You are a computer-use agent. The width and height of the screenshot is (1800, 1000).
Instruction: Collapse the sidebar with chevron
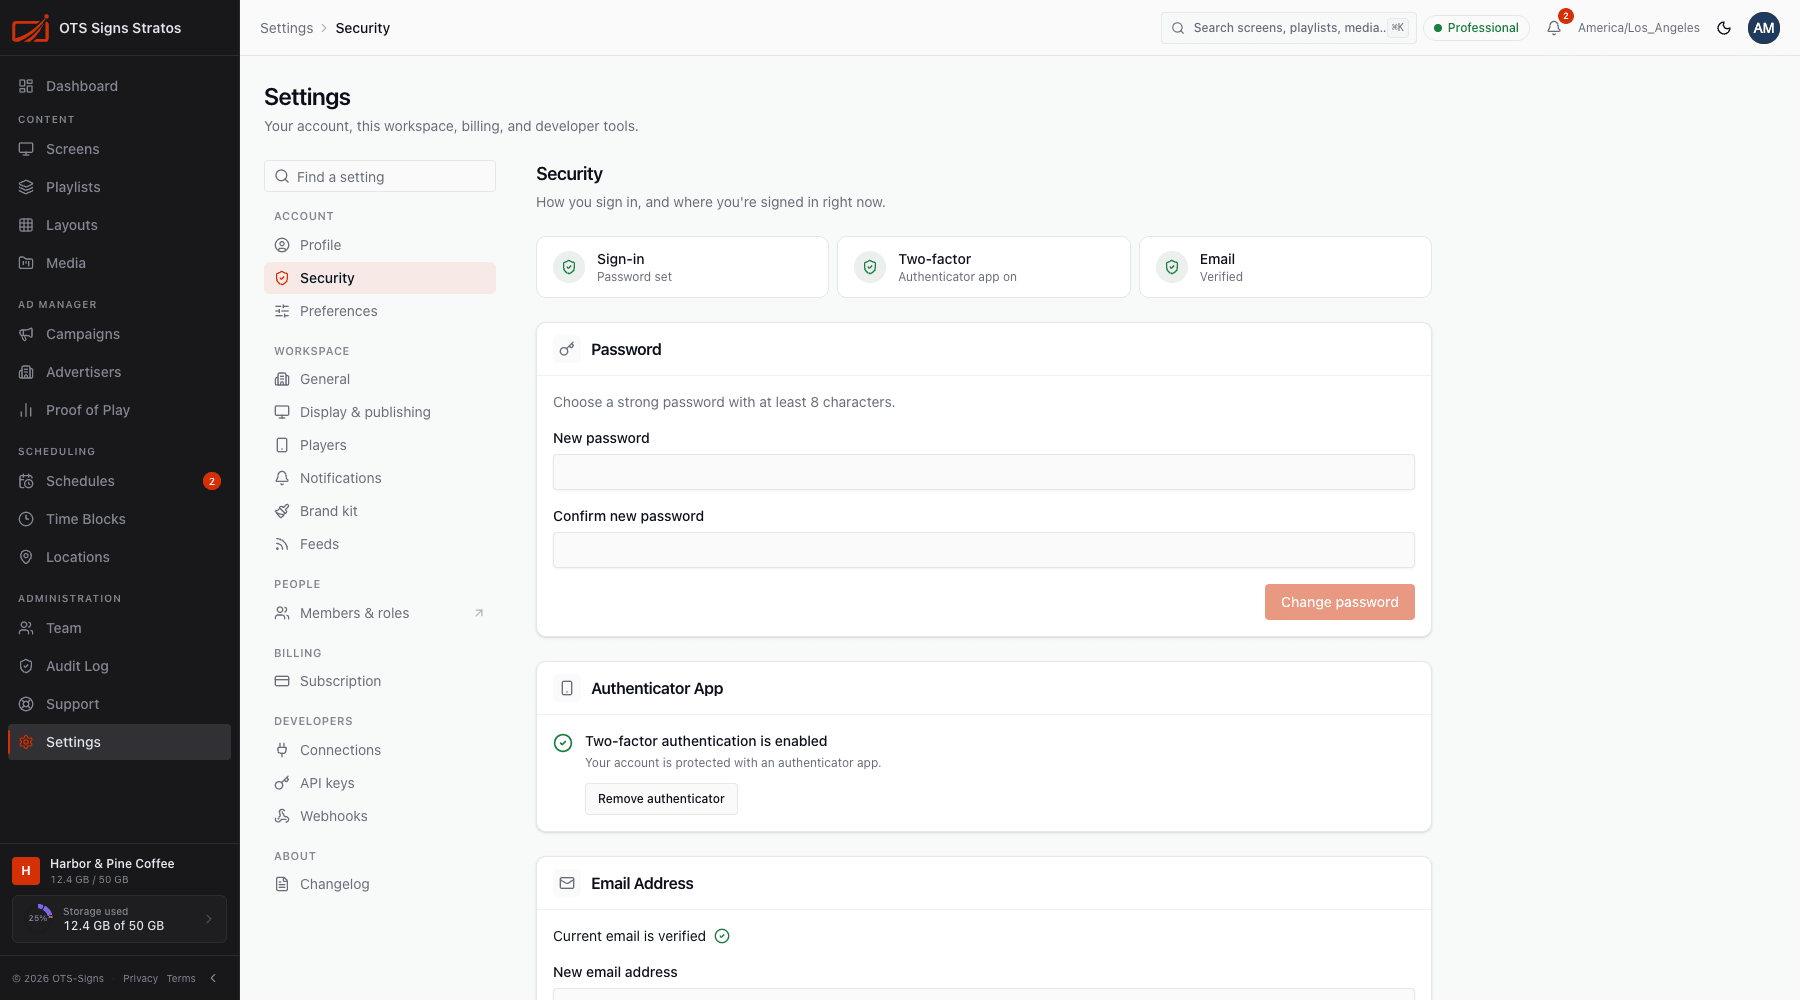213,978
